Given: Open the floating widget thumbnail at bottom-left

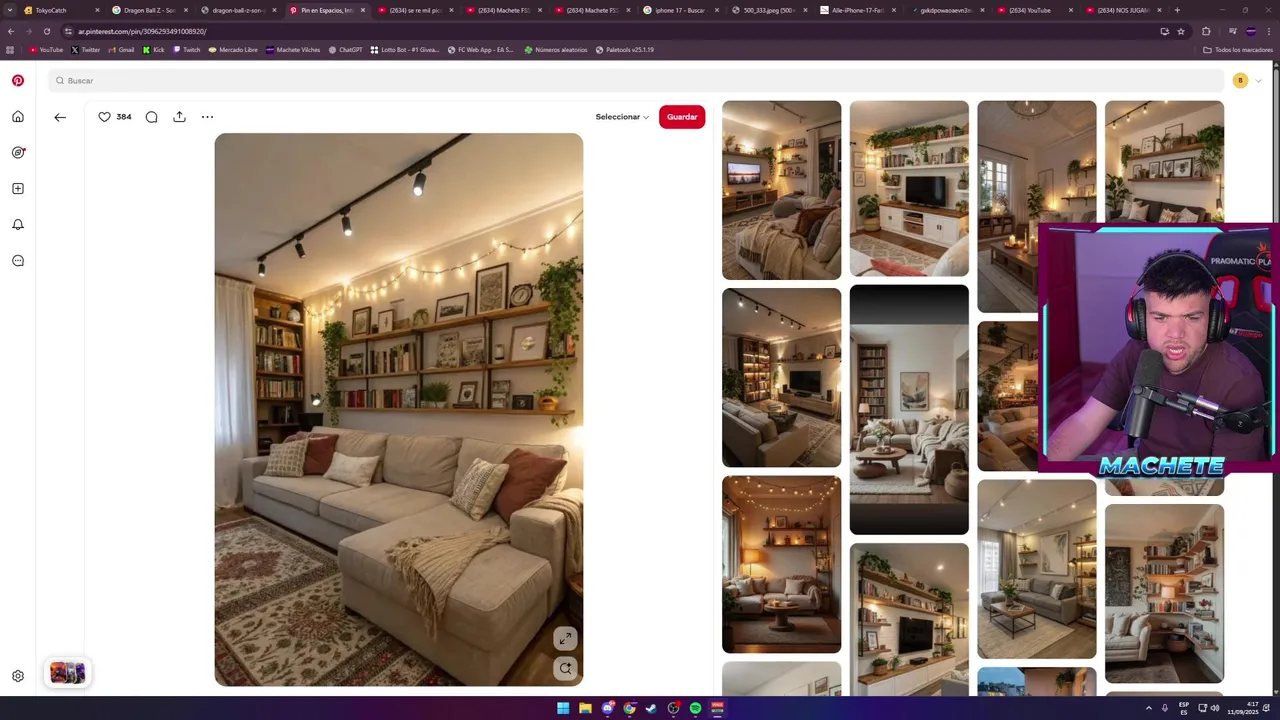Looking at the screenshot, I should (68, 673).
